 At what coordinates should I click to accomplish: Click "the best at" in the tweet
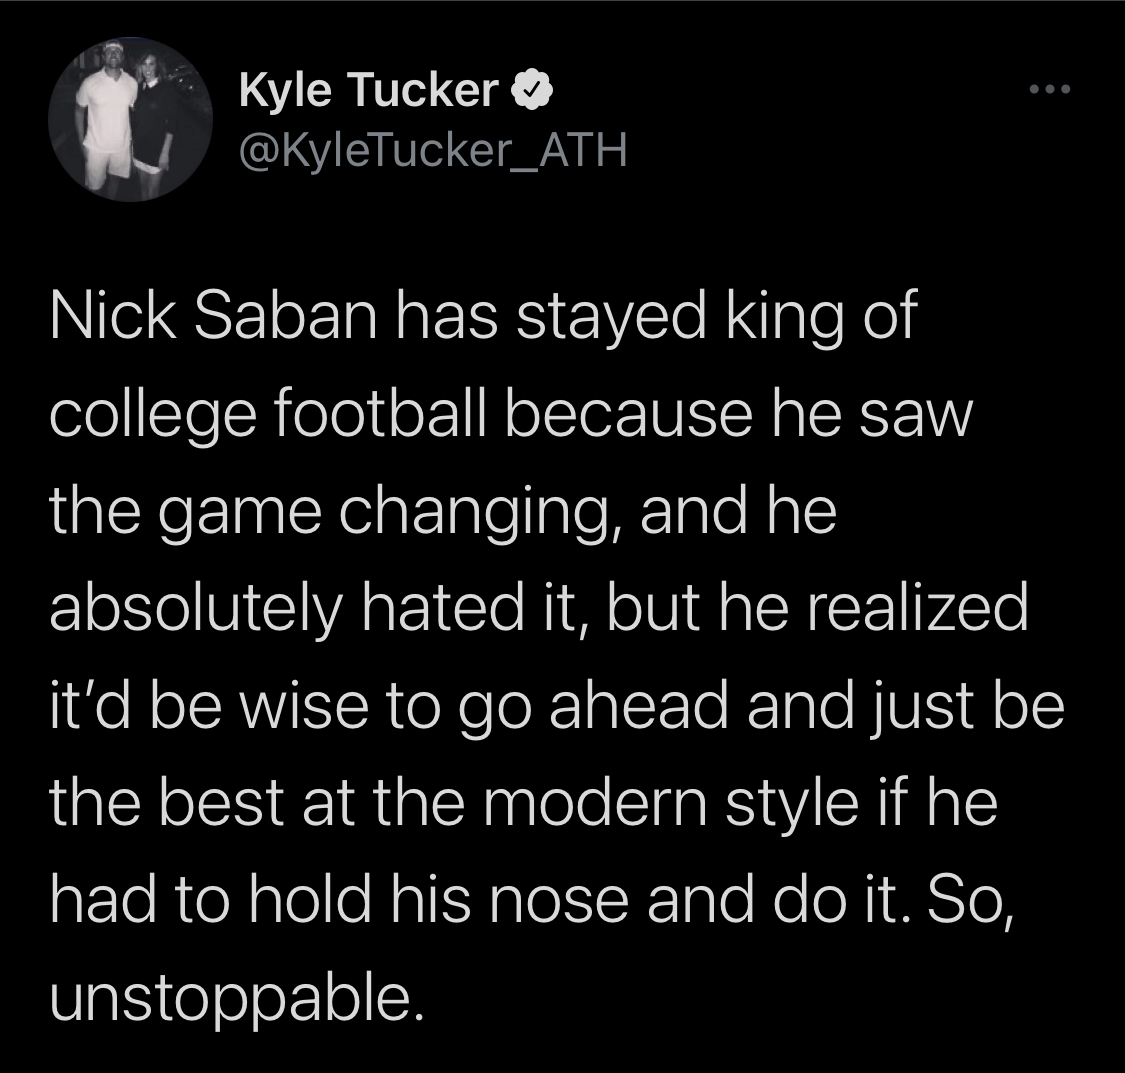233,801
